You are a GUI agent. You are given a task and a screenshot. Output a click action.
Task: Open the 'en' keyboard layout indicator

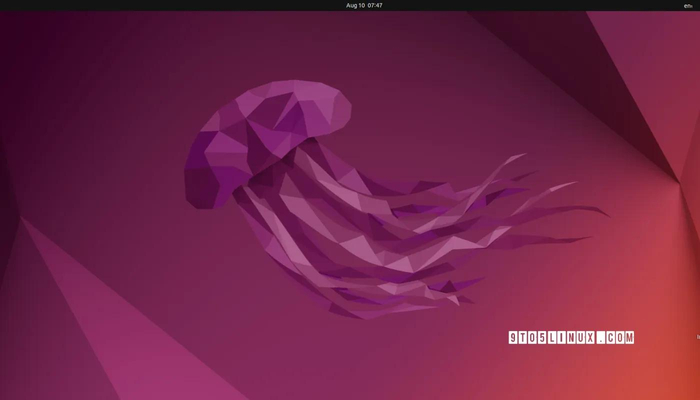(688, 6)
